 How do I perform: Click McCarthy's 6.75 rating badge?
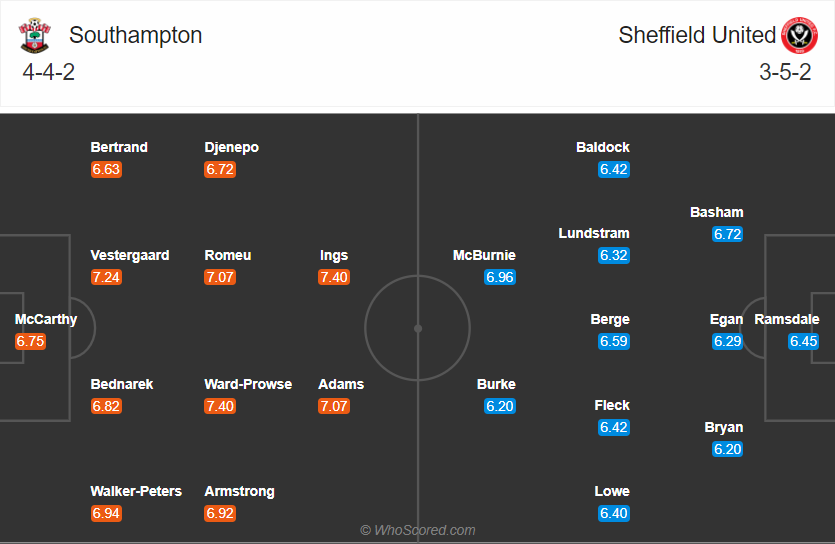(31, 341)
